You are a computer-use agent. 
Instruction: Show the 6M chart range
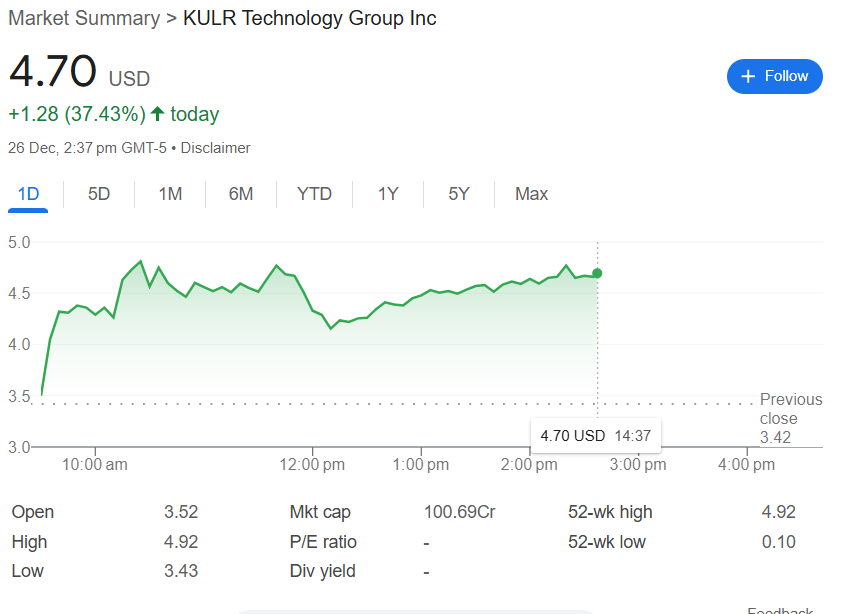241,194
